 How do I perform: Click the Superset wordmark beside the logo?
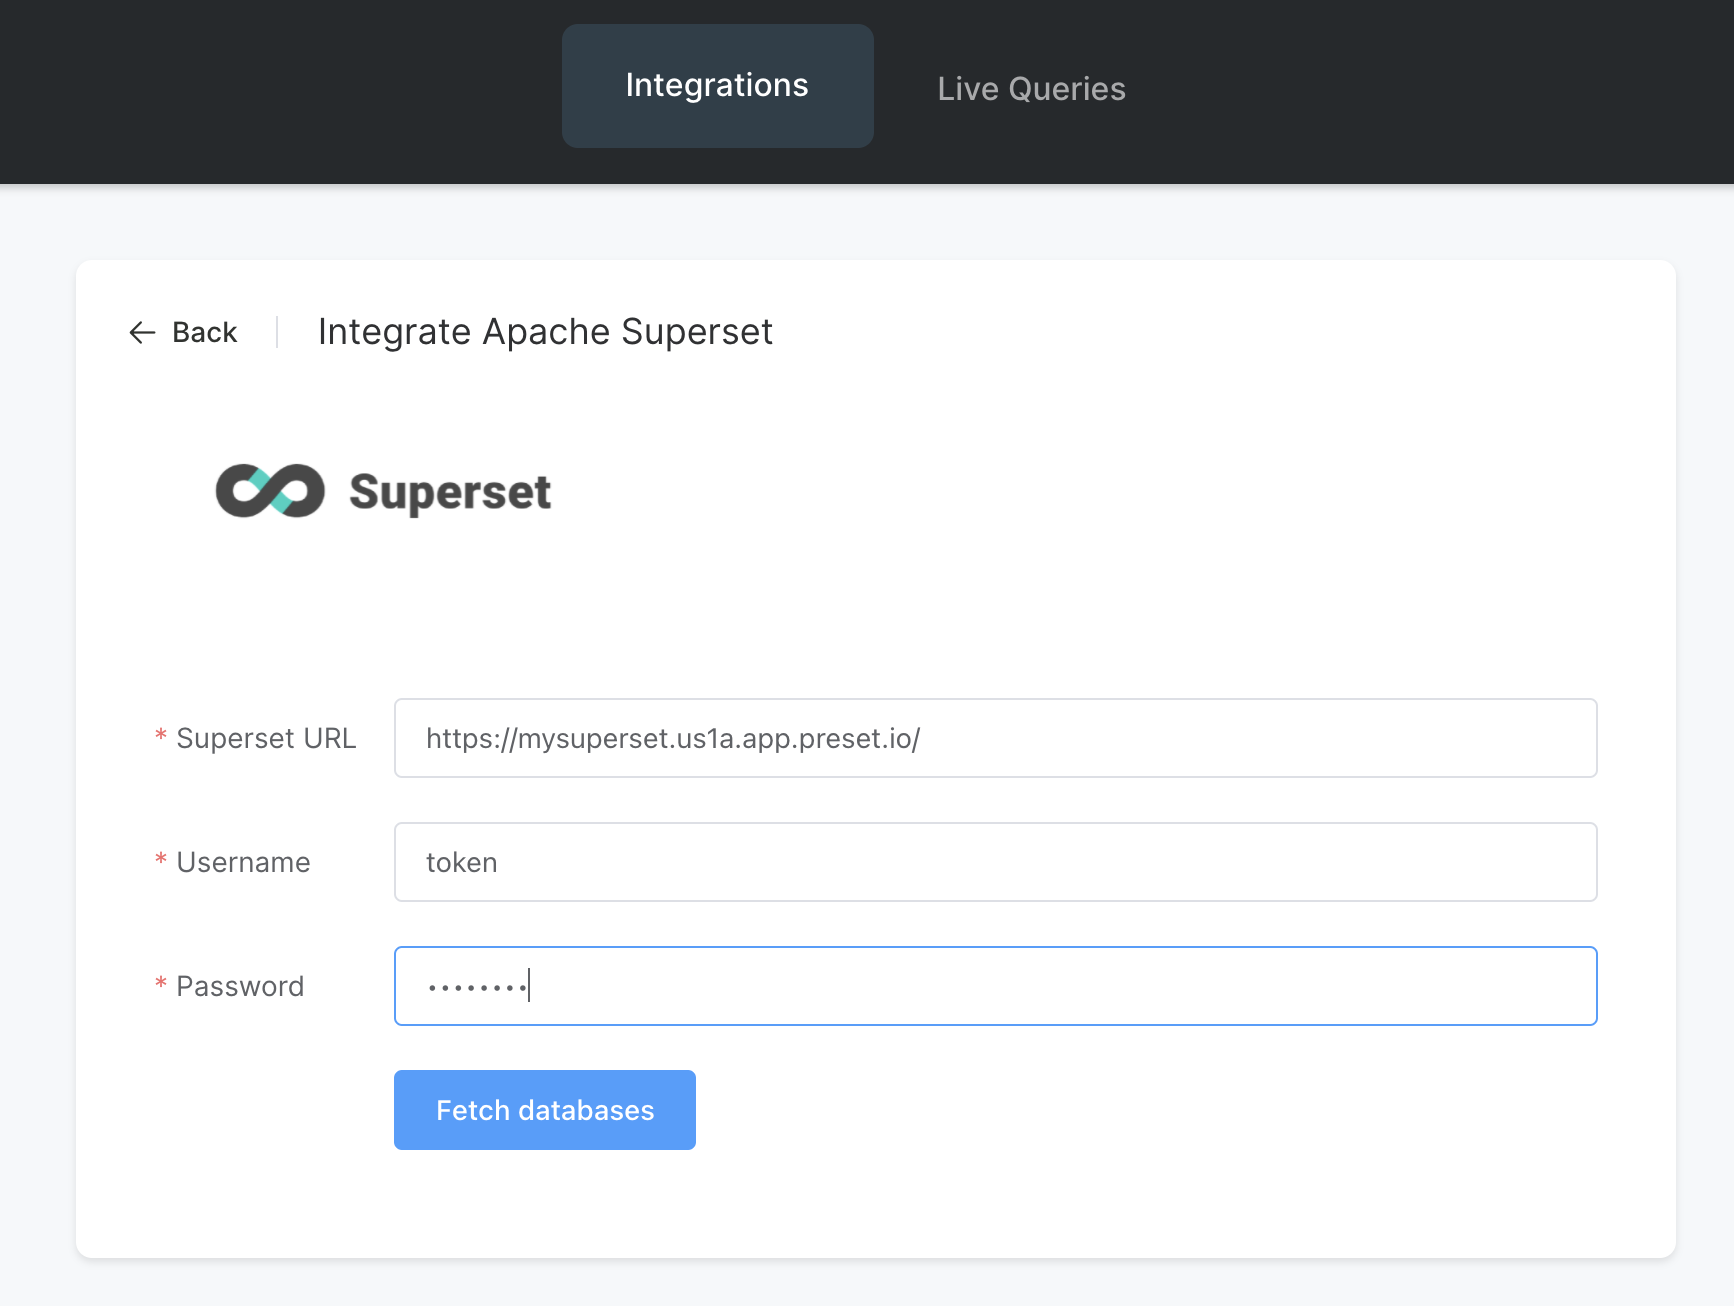(450, 493)
